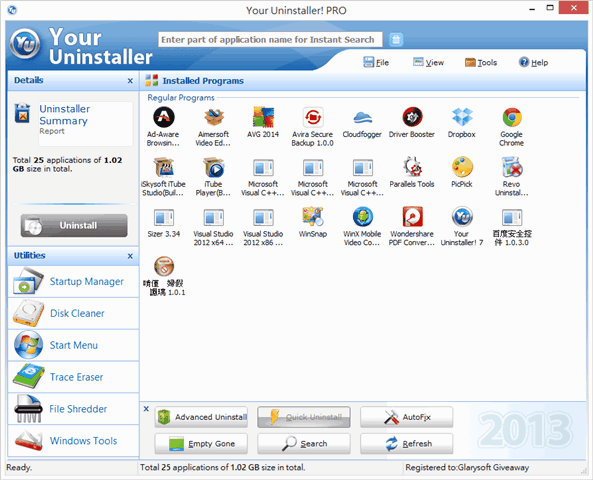Focus the Instant Search input field
Image resolution: width=593 pixels, height=480 pixels.
(270, 39)
